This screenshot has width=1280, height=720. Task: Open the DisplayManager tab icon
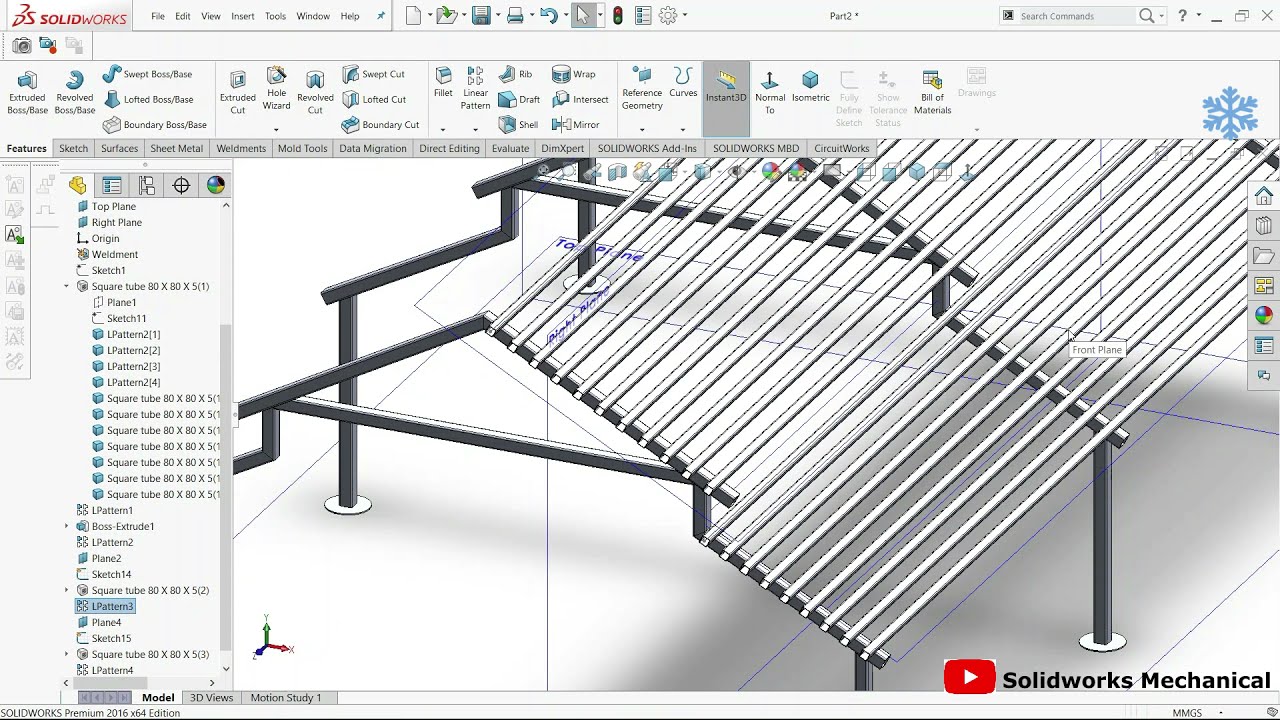(x=215, y=185)
